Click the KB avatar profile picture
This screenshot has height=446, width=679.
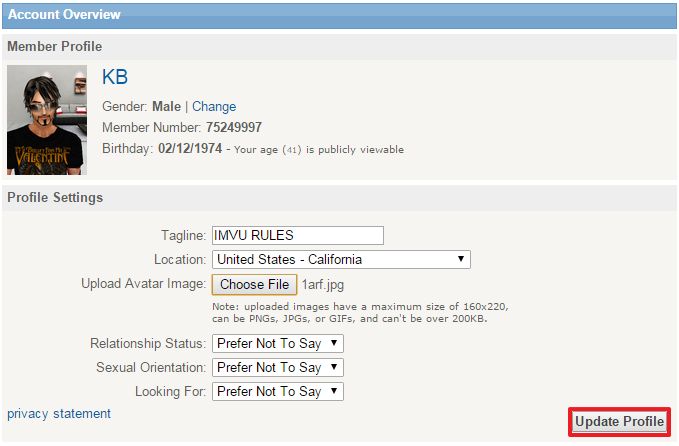point(47,120)
